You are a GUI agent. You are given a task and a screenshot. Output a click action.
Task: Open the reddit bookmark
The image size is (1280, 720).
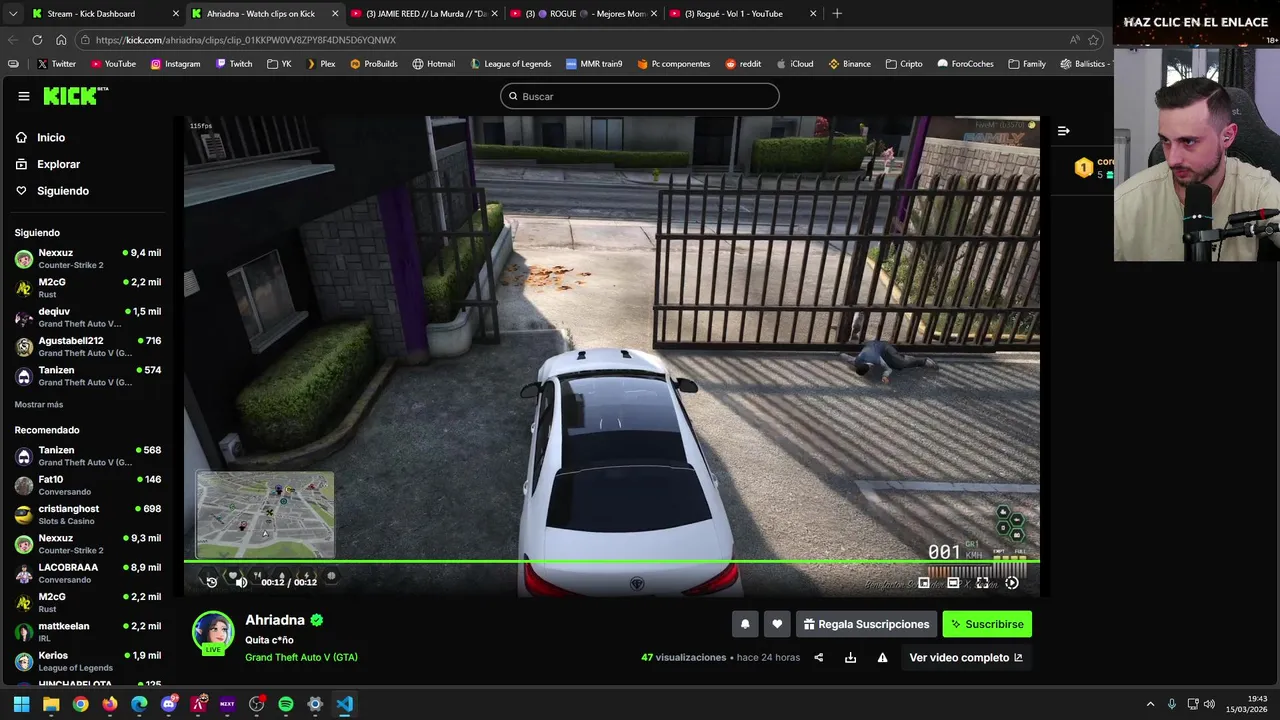click(743, 63)
